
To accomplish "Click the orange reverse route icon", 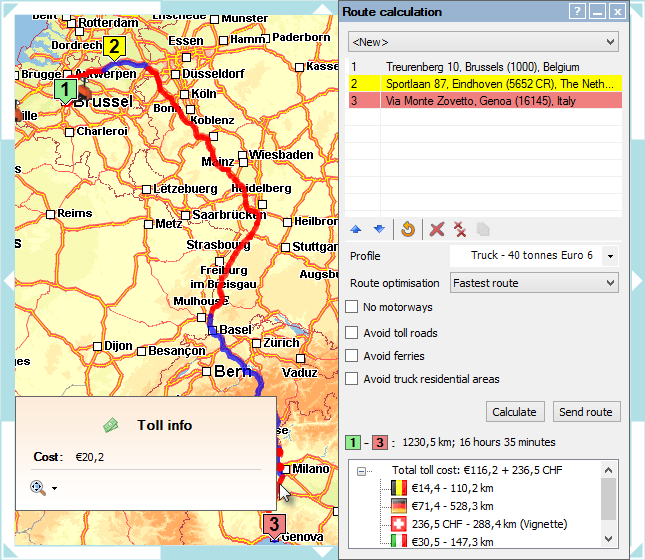I will point(407,229).
